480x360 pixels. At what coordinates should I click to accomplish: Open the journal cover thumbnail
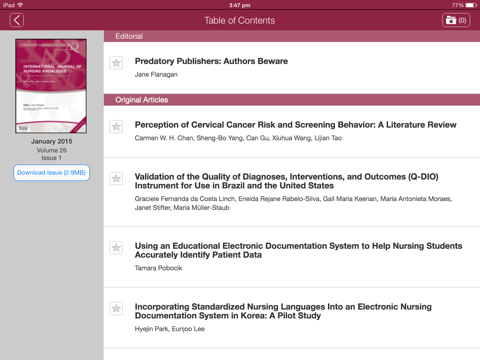[x=51, y=86]
